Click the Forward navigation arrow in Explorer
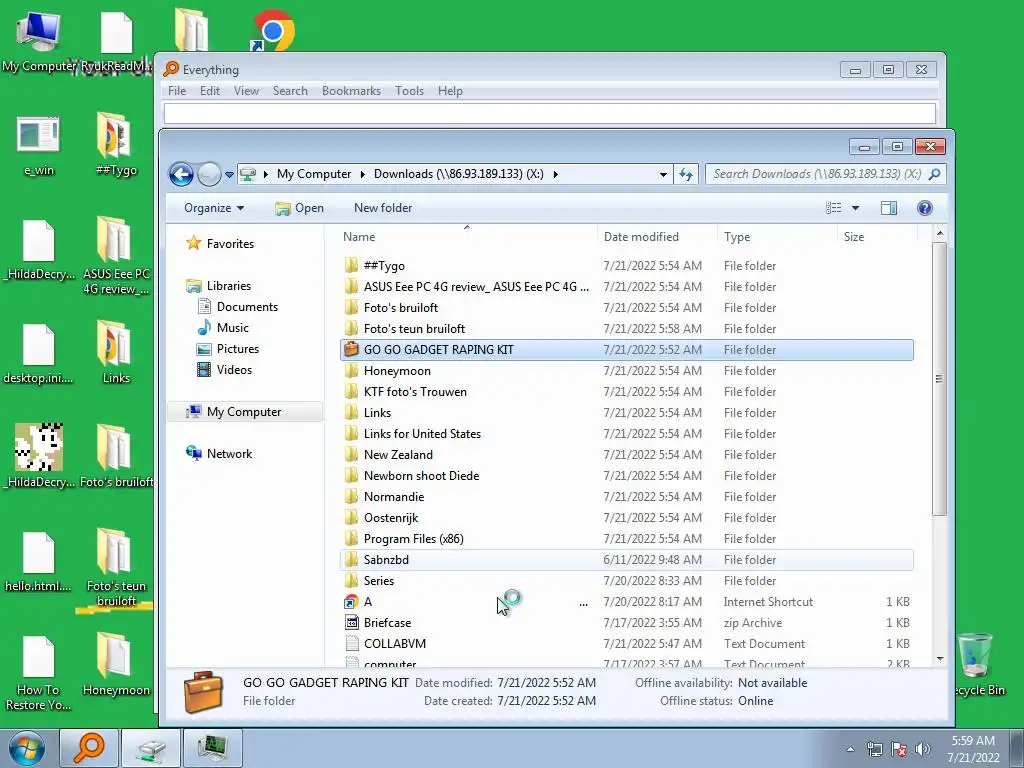 pos(209,174)
